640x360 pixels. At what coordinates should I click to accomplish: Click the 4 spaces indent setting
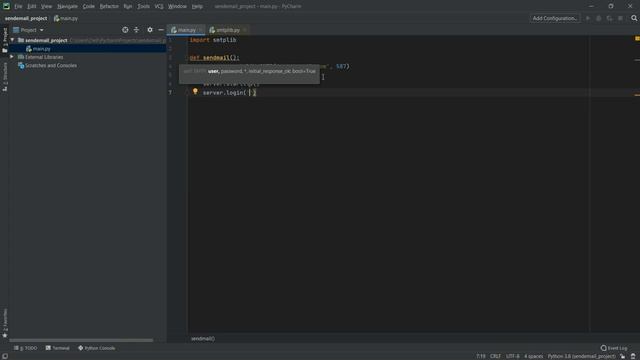pyautogui.click(x=533, y=356)
